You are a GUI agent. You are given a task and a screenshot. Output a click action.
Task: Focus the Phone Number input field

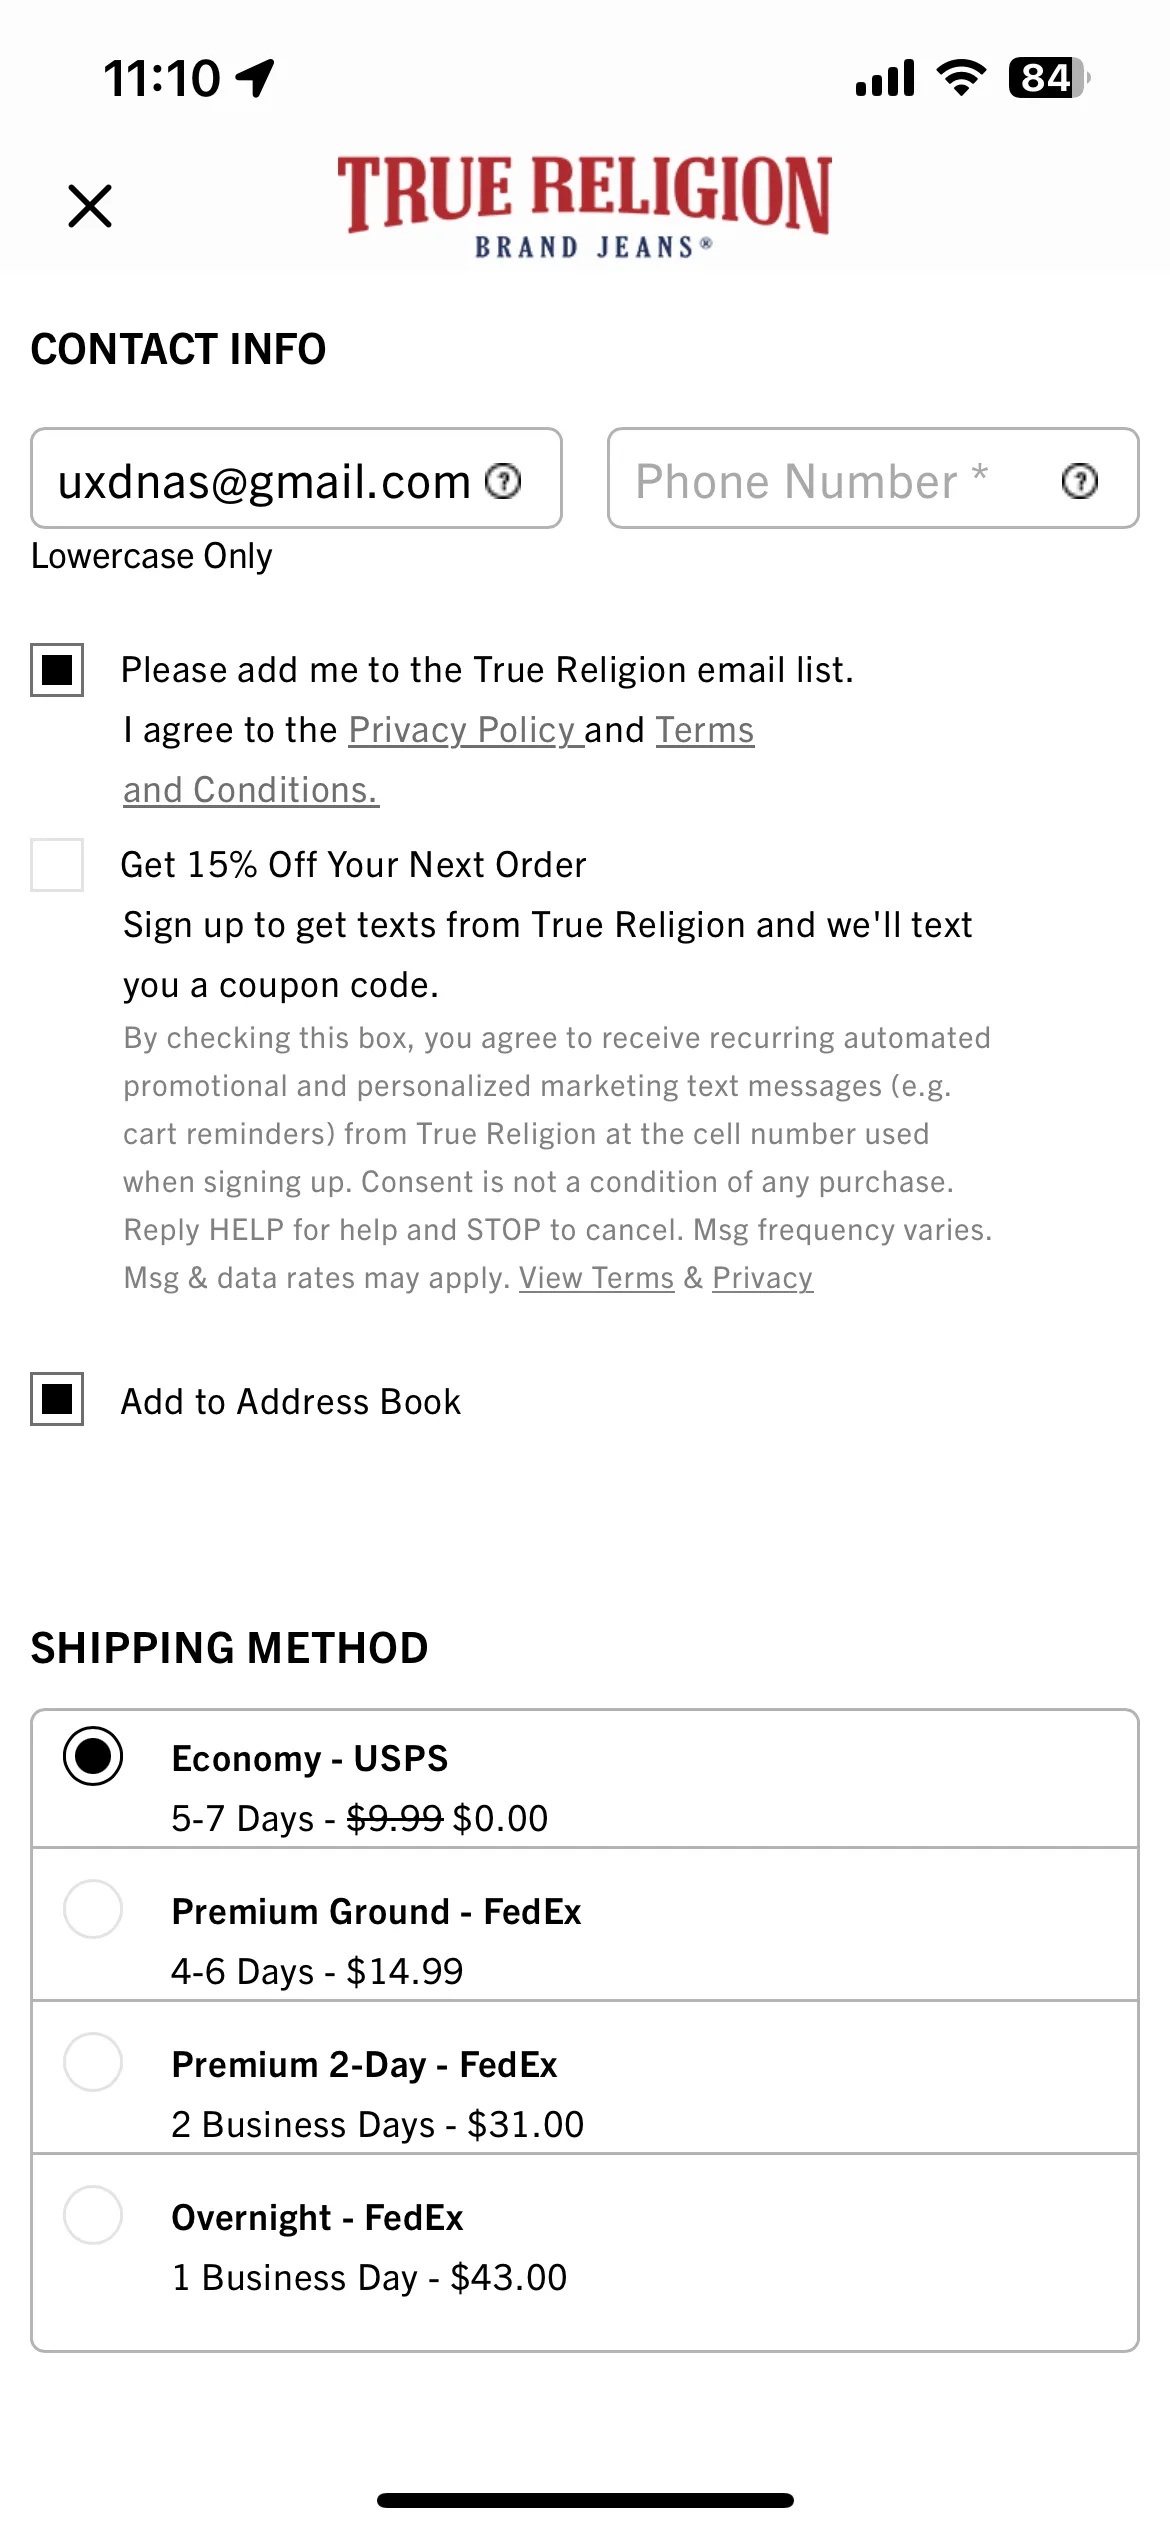tap(873, 478)
